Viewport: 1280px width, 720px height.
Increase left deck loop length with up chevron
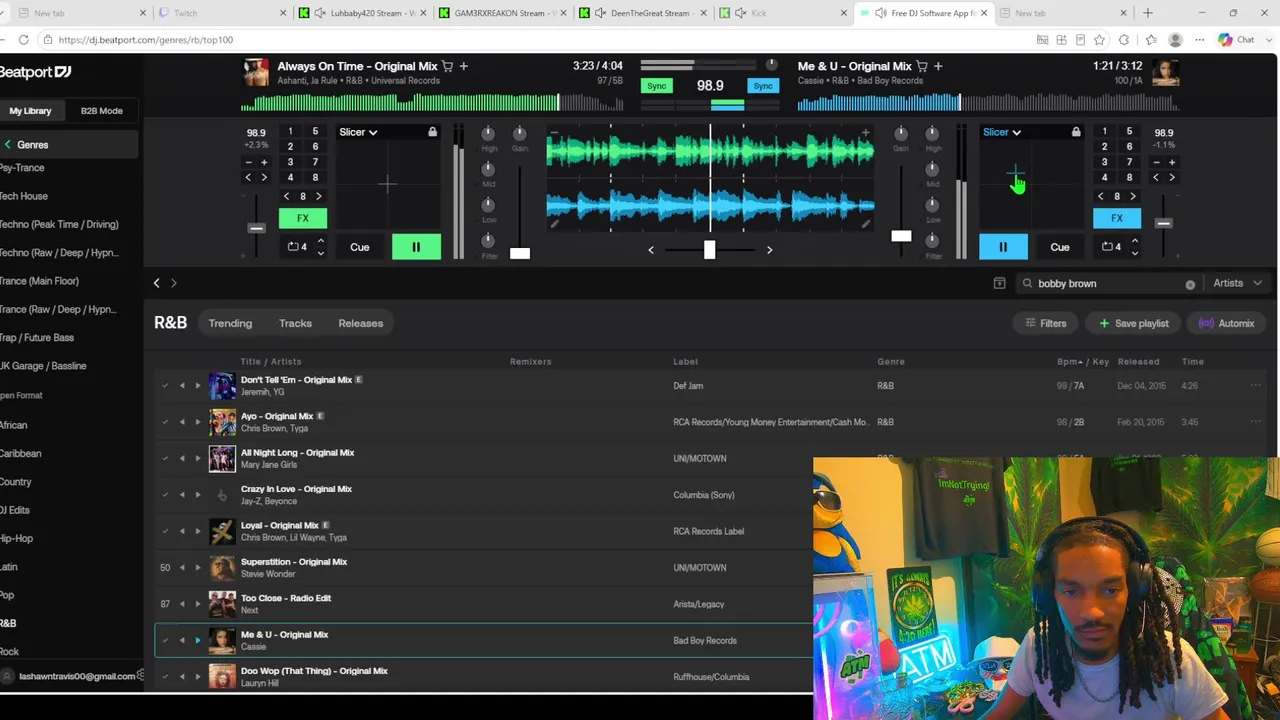320,241
